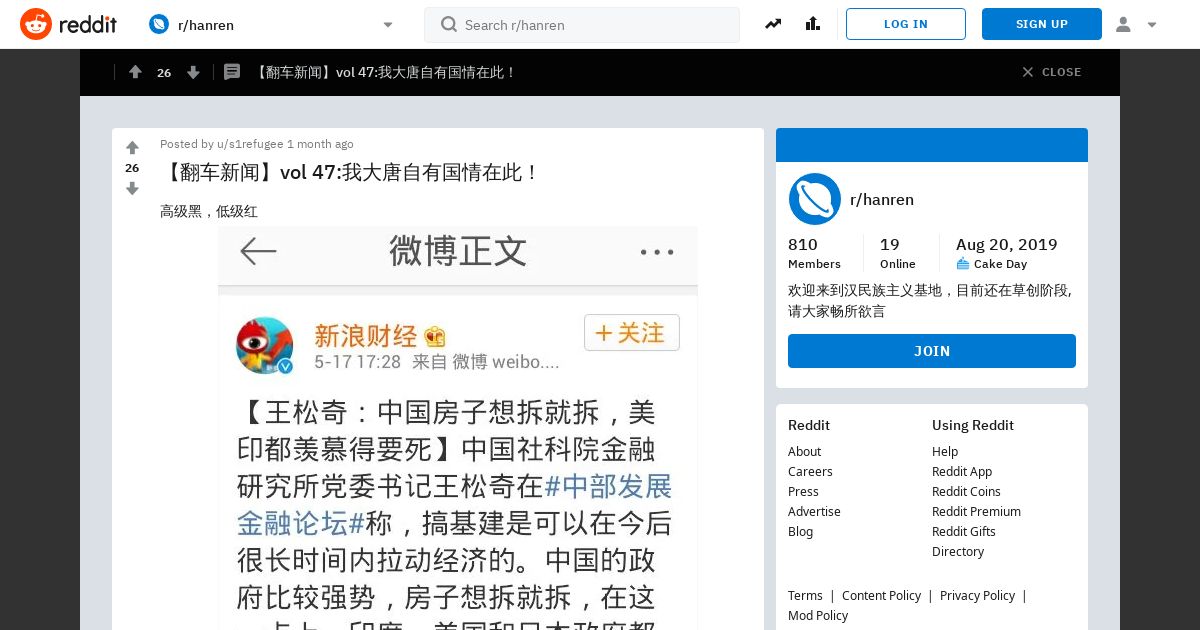Focus the Search r/hanren field

click(x=582, y=25)
